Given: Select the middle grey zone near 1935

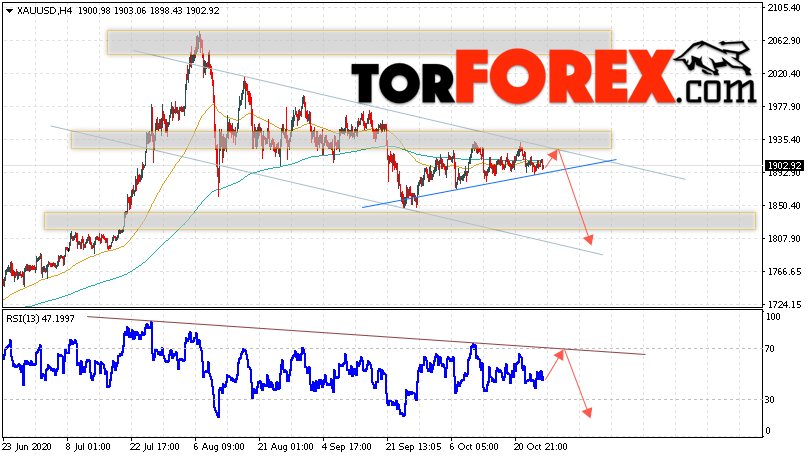Looking at the screenshot, I should (x=341, y=140).
